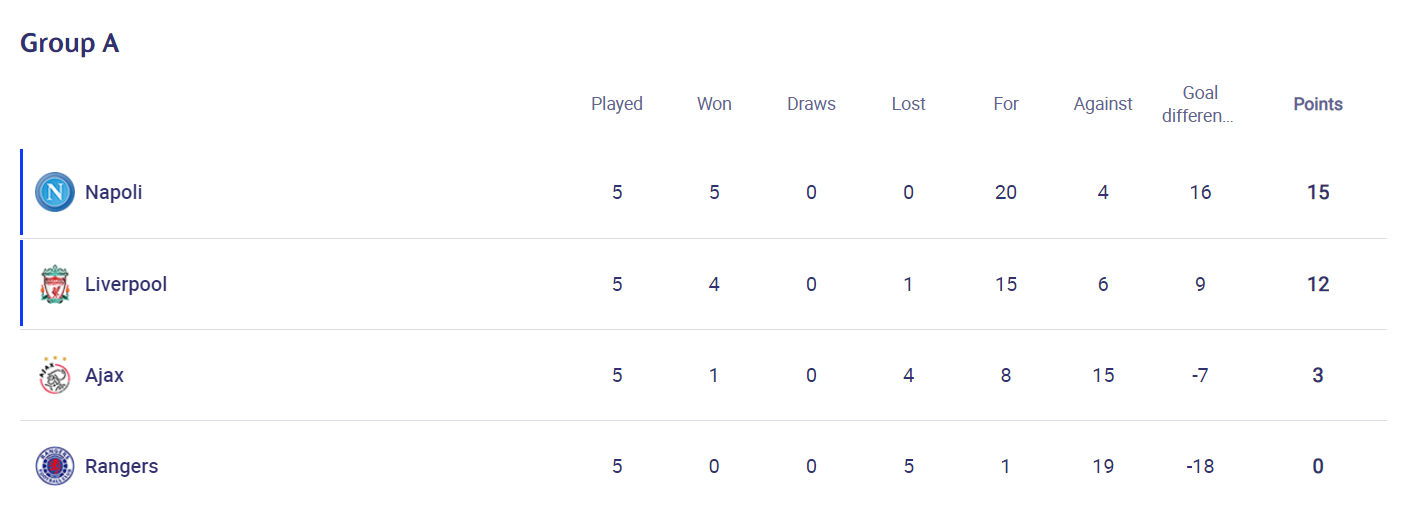Screen dimensions: 1416x512
Task: Click the For column header
Action: [1006, 104]
